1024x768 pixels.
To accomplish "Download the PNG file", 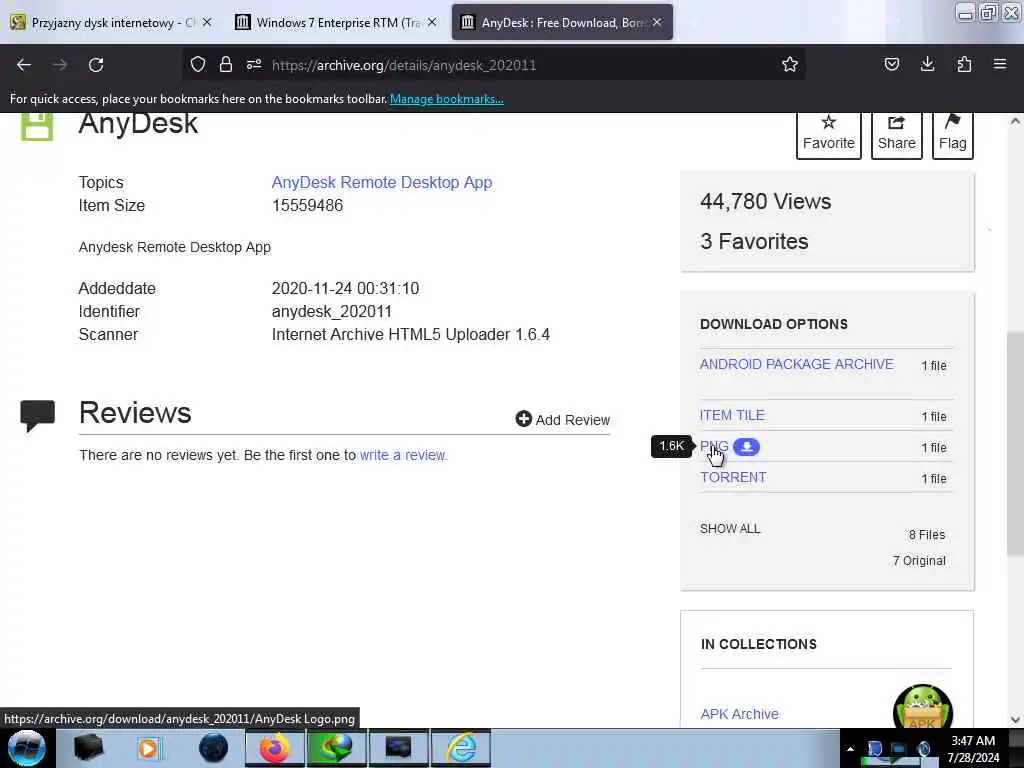I will tap(714, 447).
